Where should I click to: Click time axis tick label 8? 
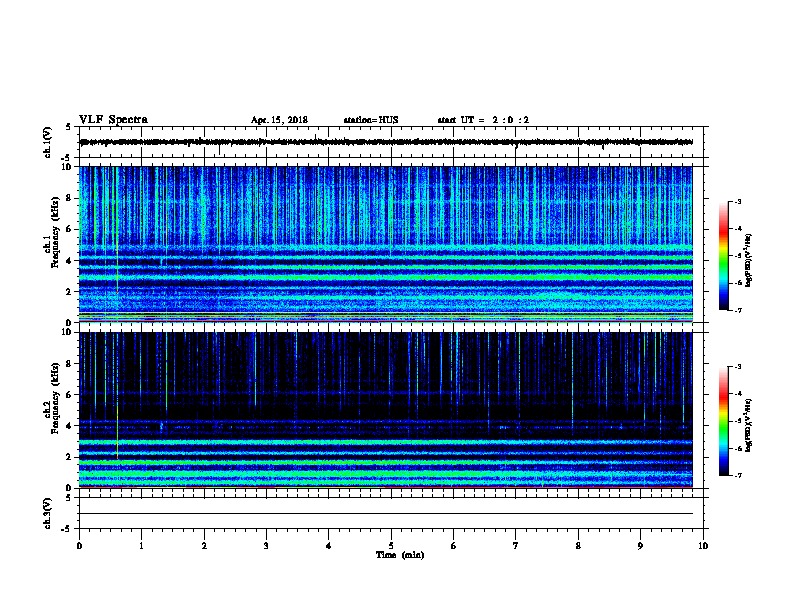tap(578, 545)
